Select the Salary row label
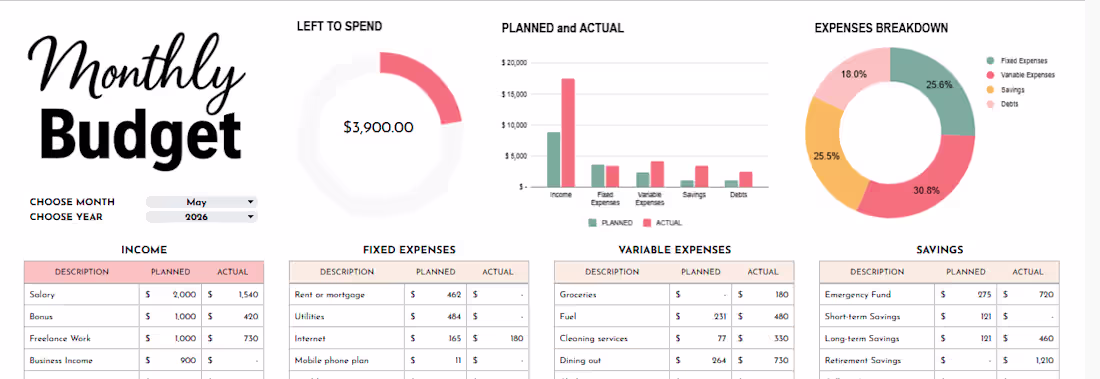The width and height of the screenshot is (1100, 379). (42, 295)
